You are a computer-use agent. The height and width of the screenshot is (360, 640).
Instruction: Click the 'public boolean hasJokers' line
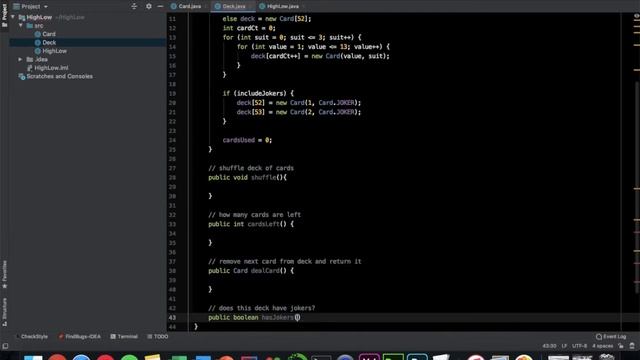pos(254,318)
